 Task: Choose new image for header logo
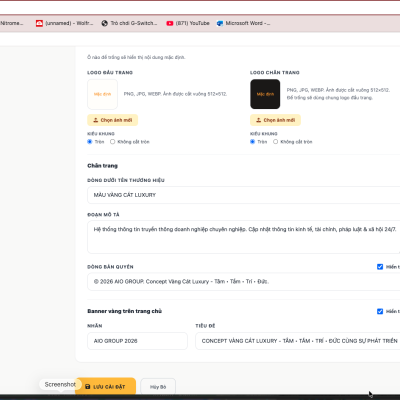click(x=113, y=120)
